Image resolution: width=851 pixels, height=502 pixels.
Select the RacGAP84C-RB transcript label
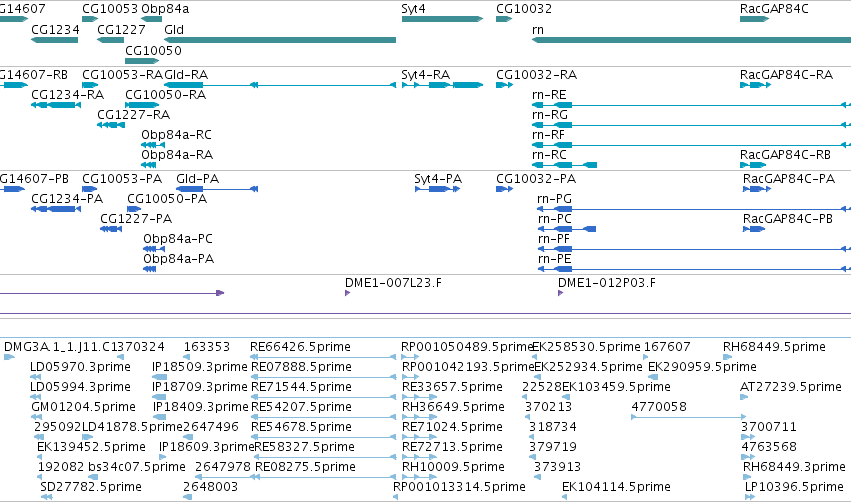tap(785, 155)
